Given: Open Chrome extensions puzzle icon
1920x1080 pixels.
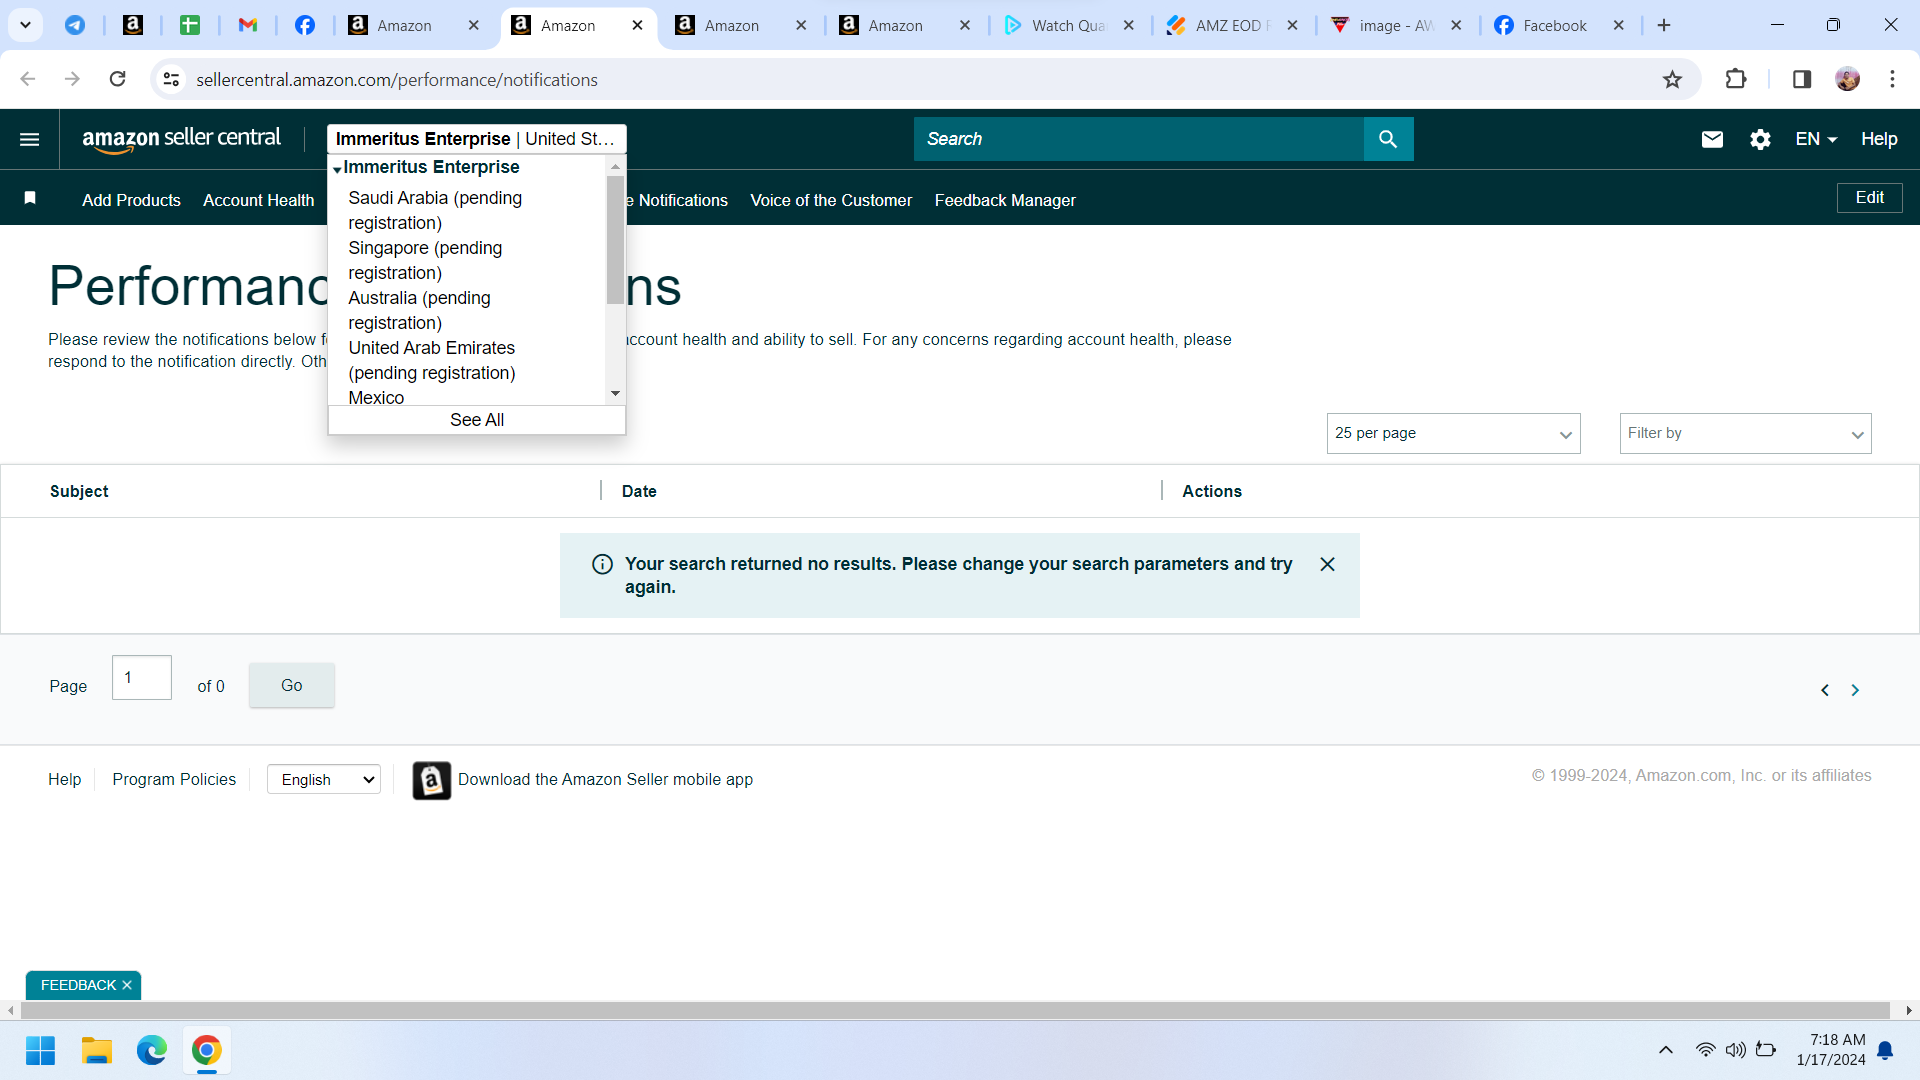Looking at the screenshot, I should (1736, 79).
